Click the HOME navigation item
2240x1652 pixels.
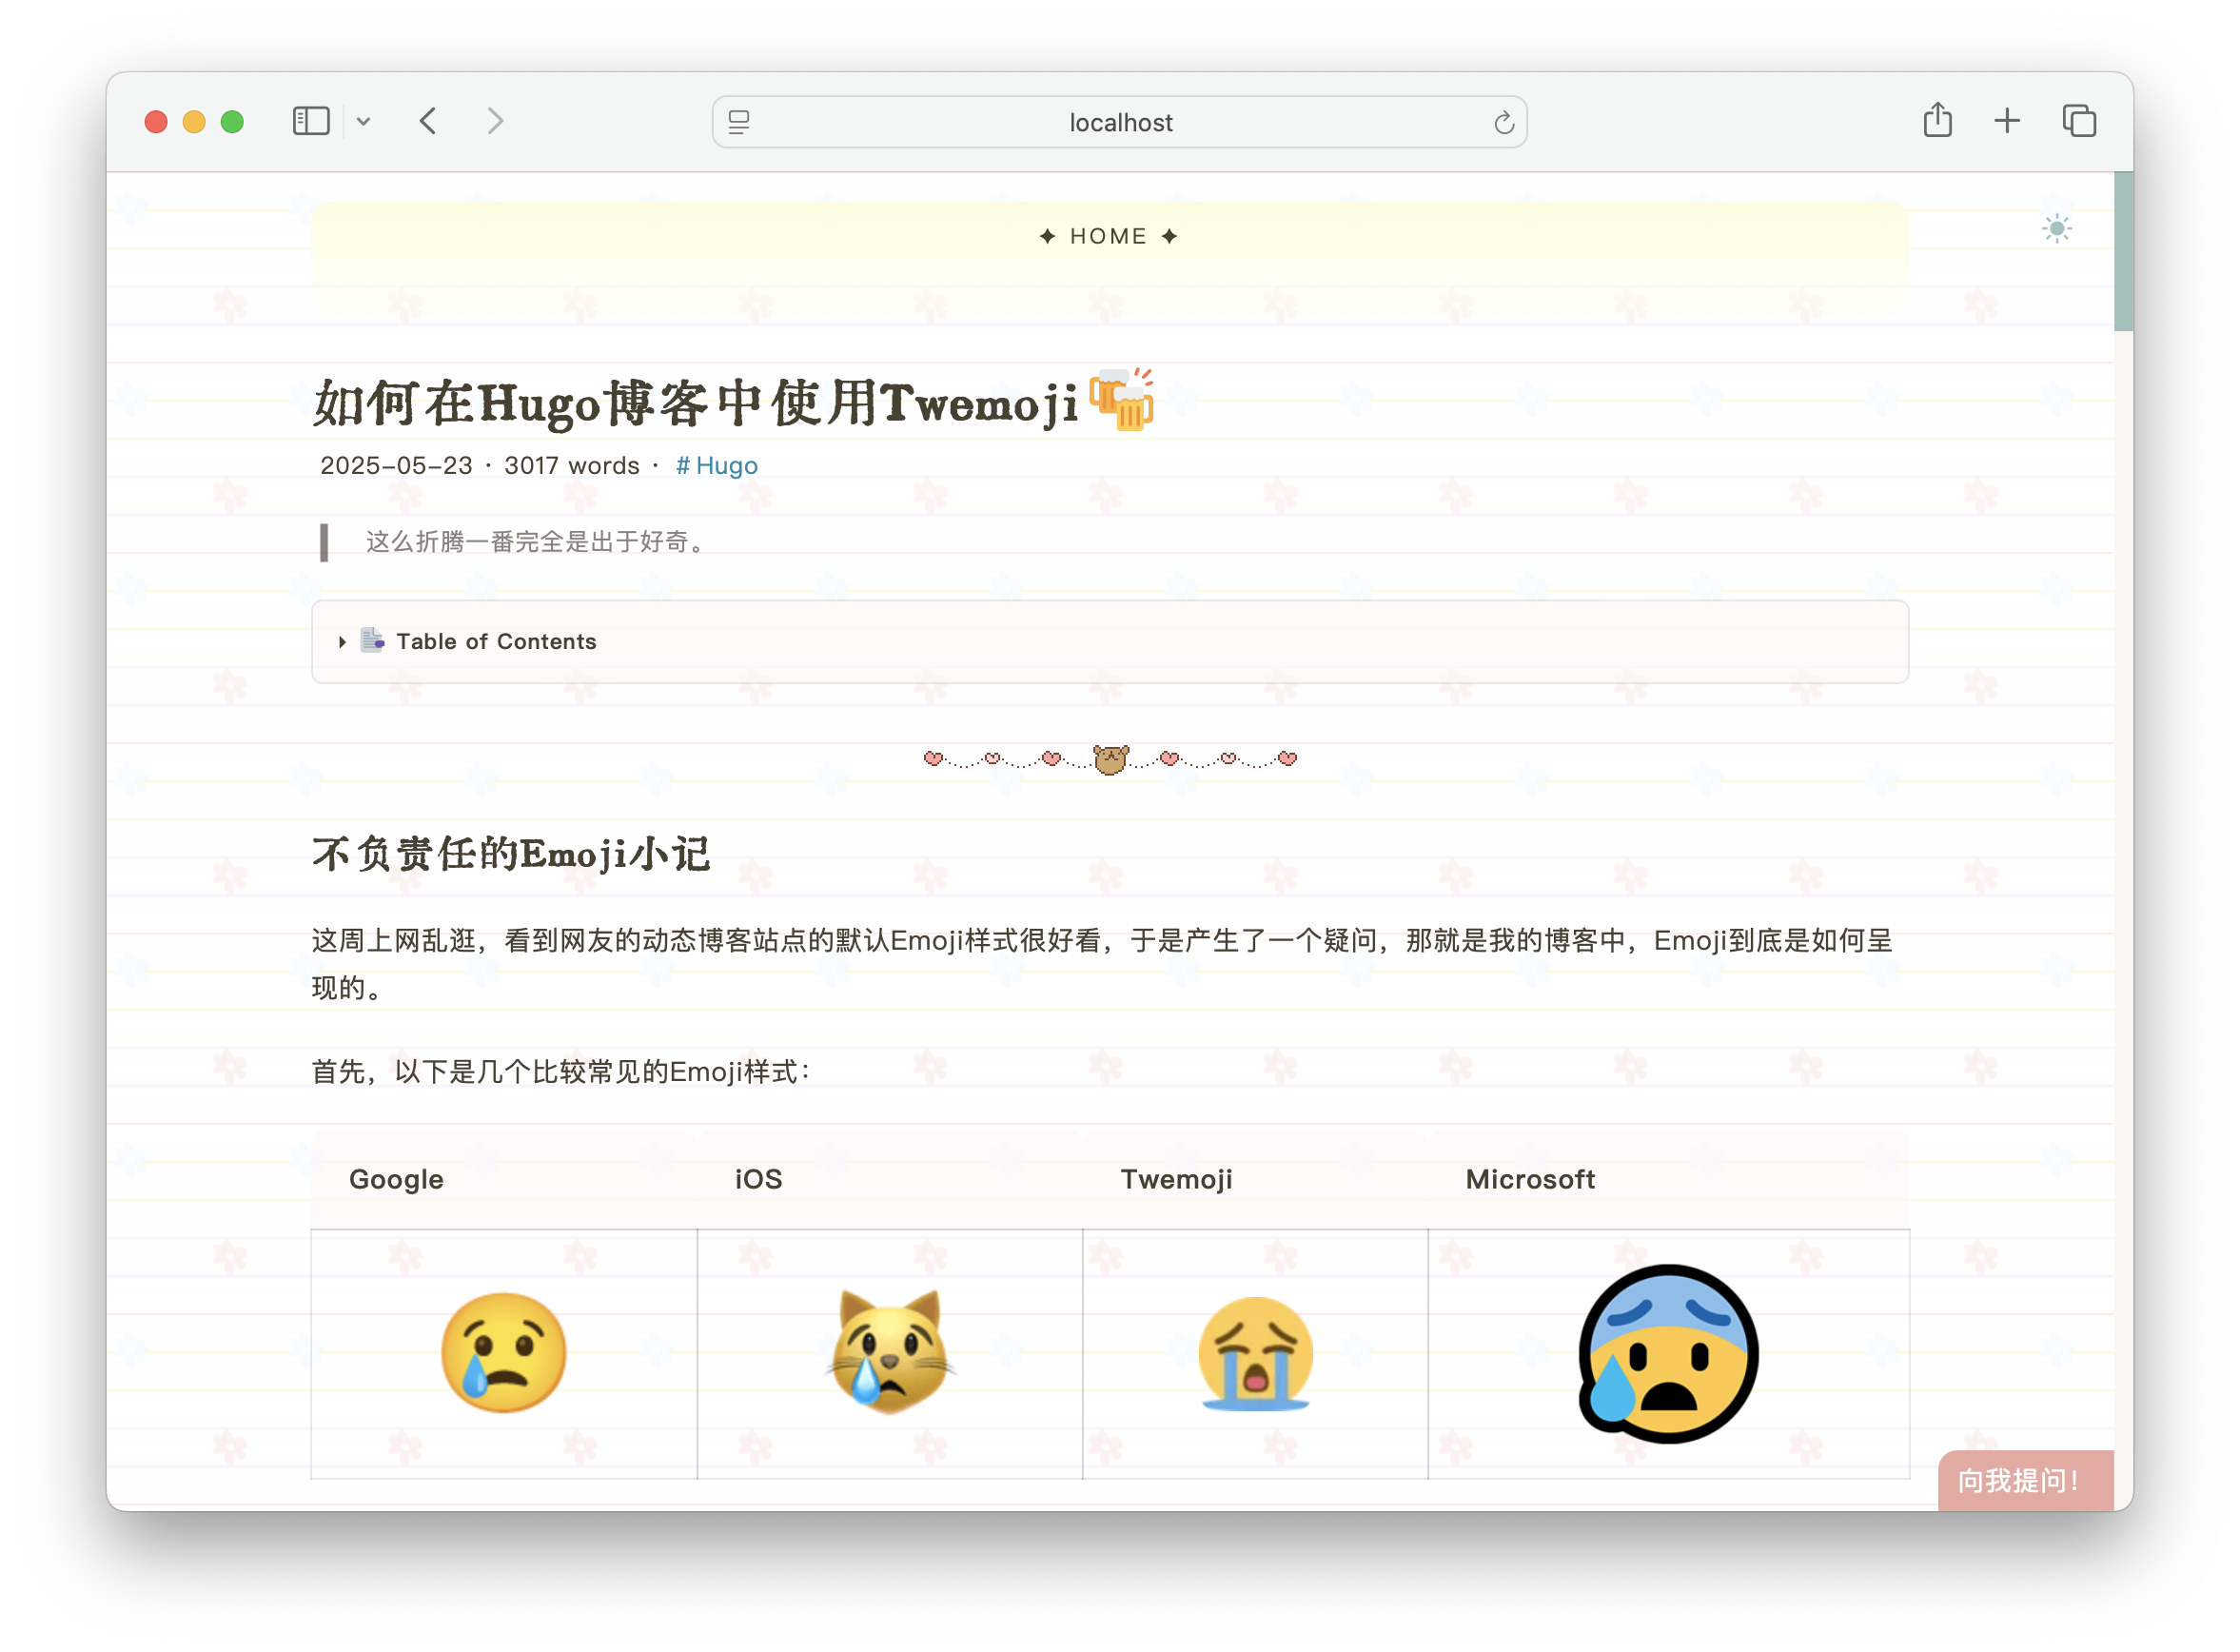[x=1108, y=236]
